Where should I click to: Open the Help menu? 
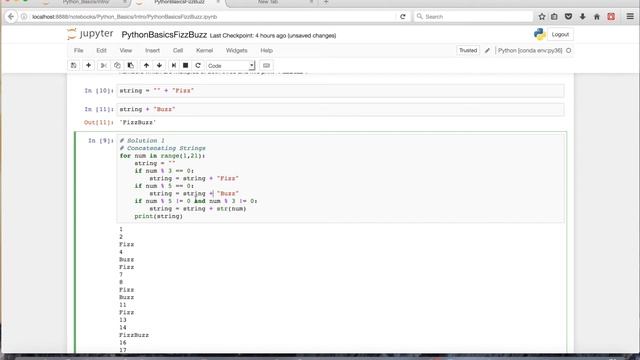click(266, 51)
